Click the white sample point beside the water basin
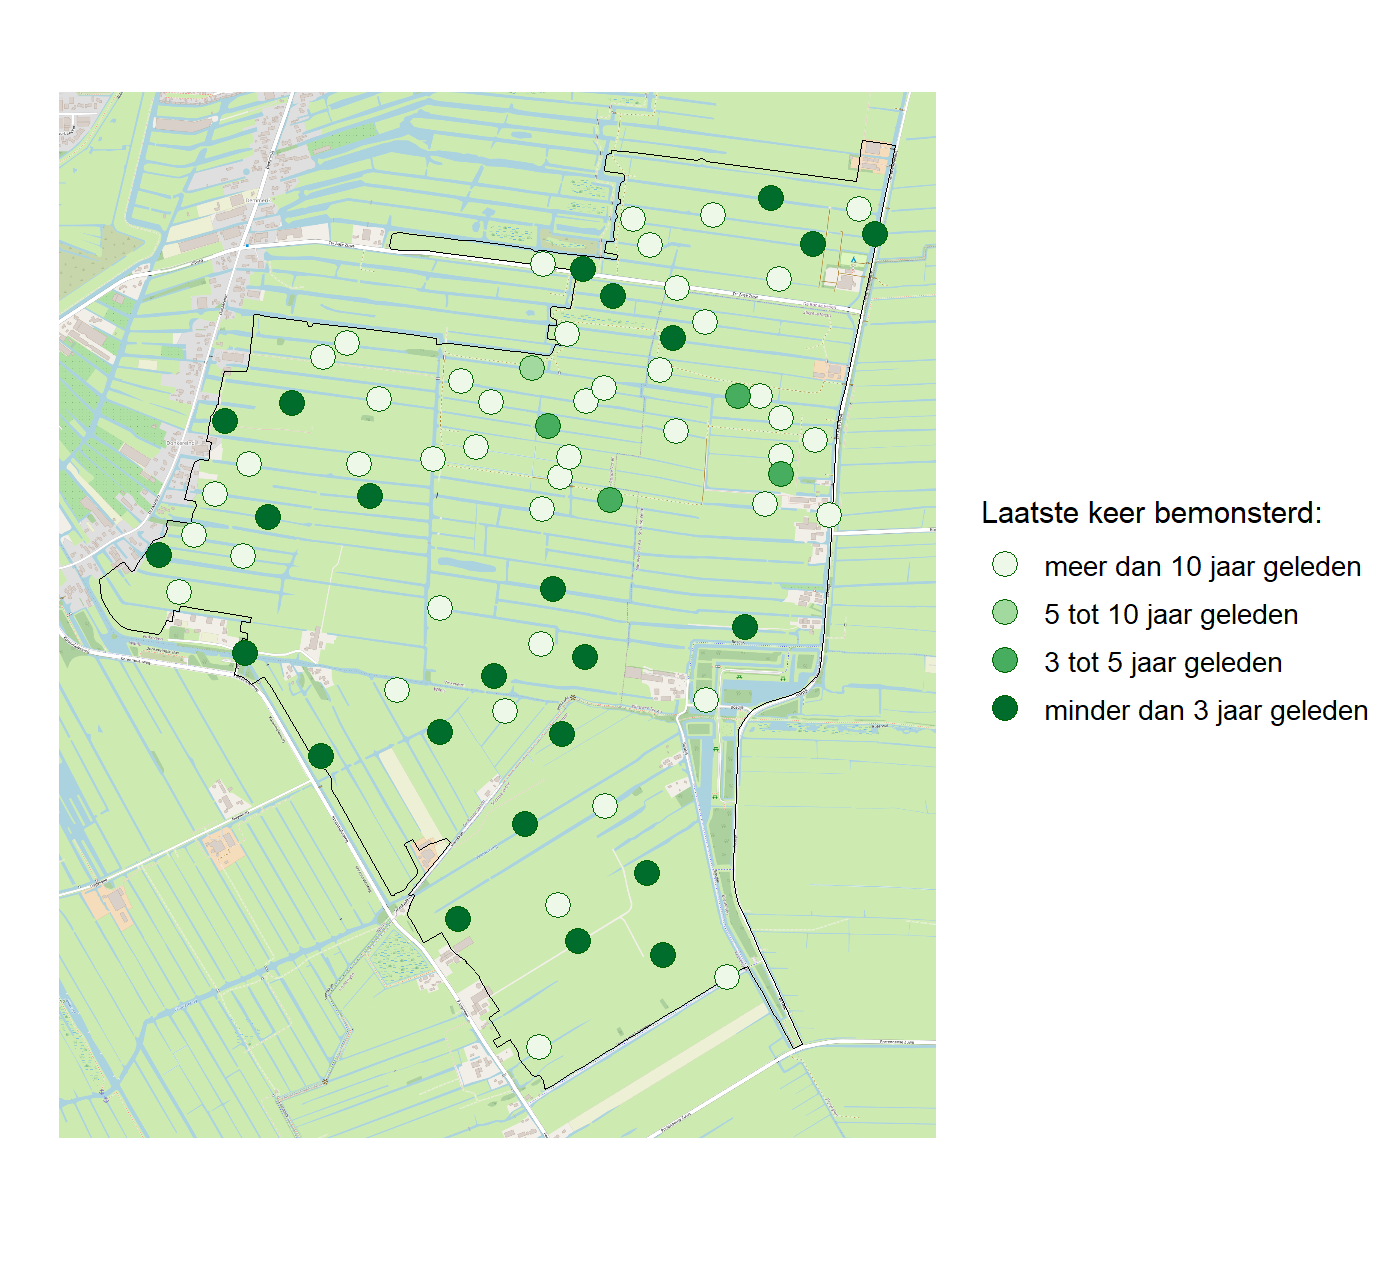 (705, 700)
